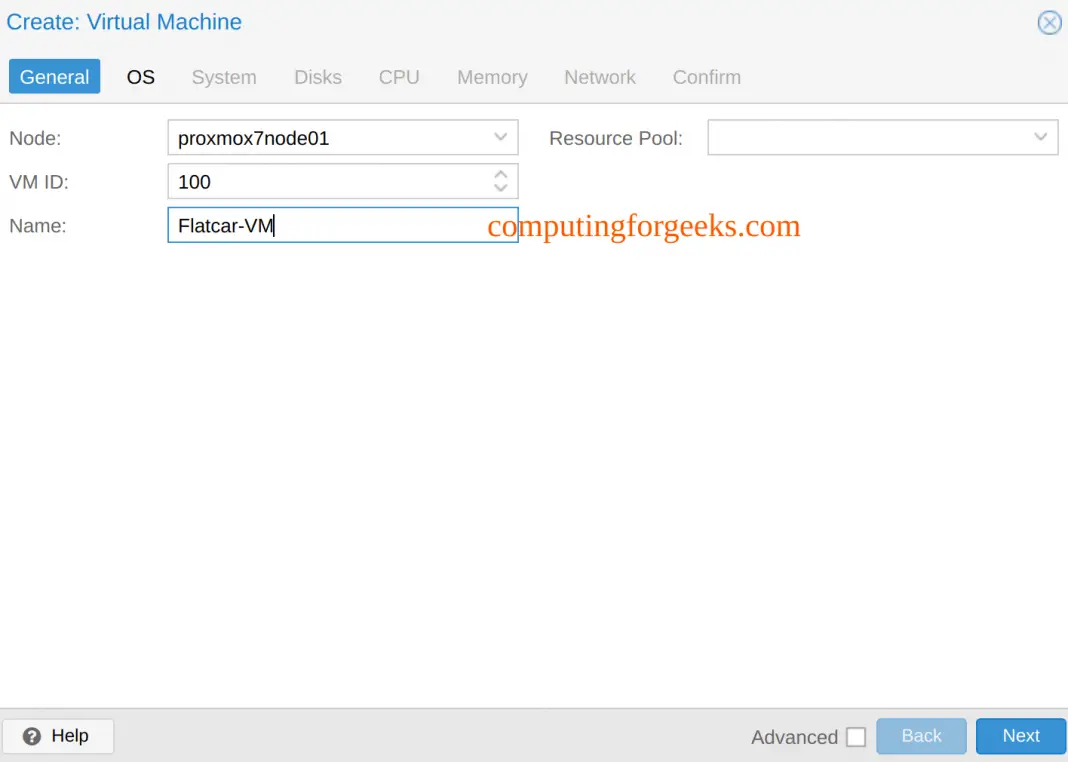Click the question mark help icon
This screenshot has width=1068, height=762.
click(x=31, y=735)
